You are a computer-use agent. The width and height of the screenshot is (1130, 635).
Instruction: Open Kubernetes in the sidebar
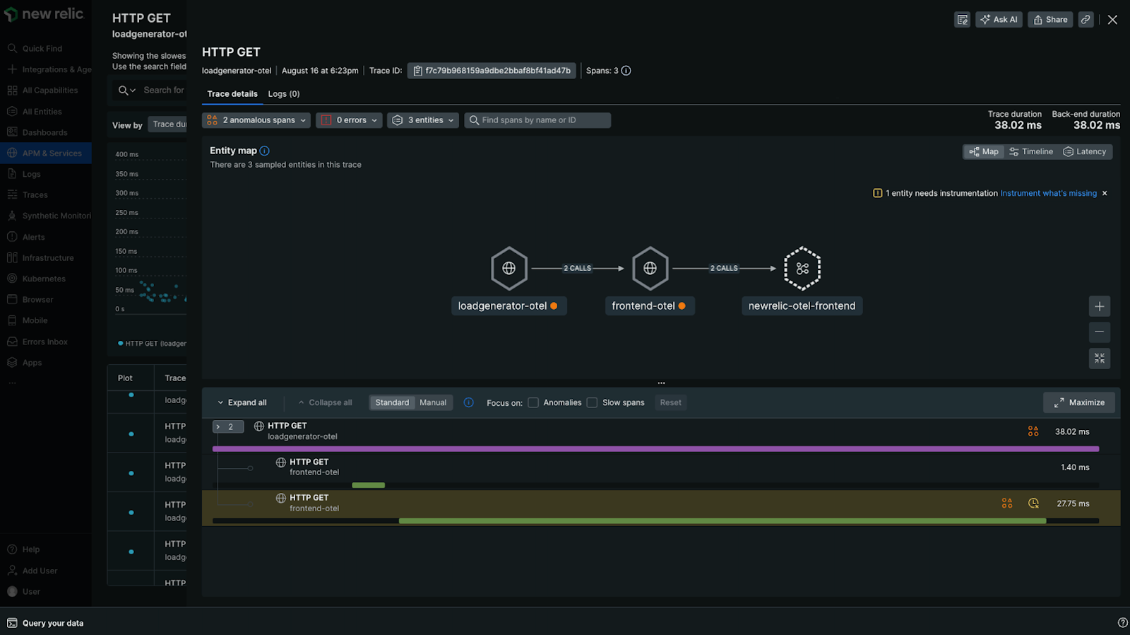[x=43, y=278]
